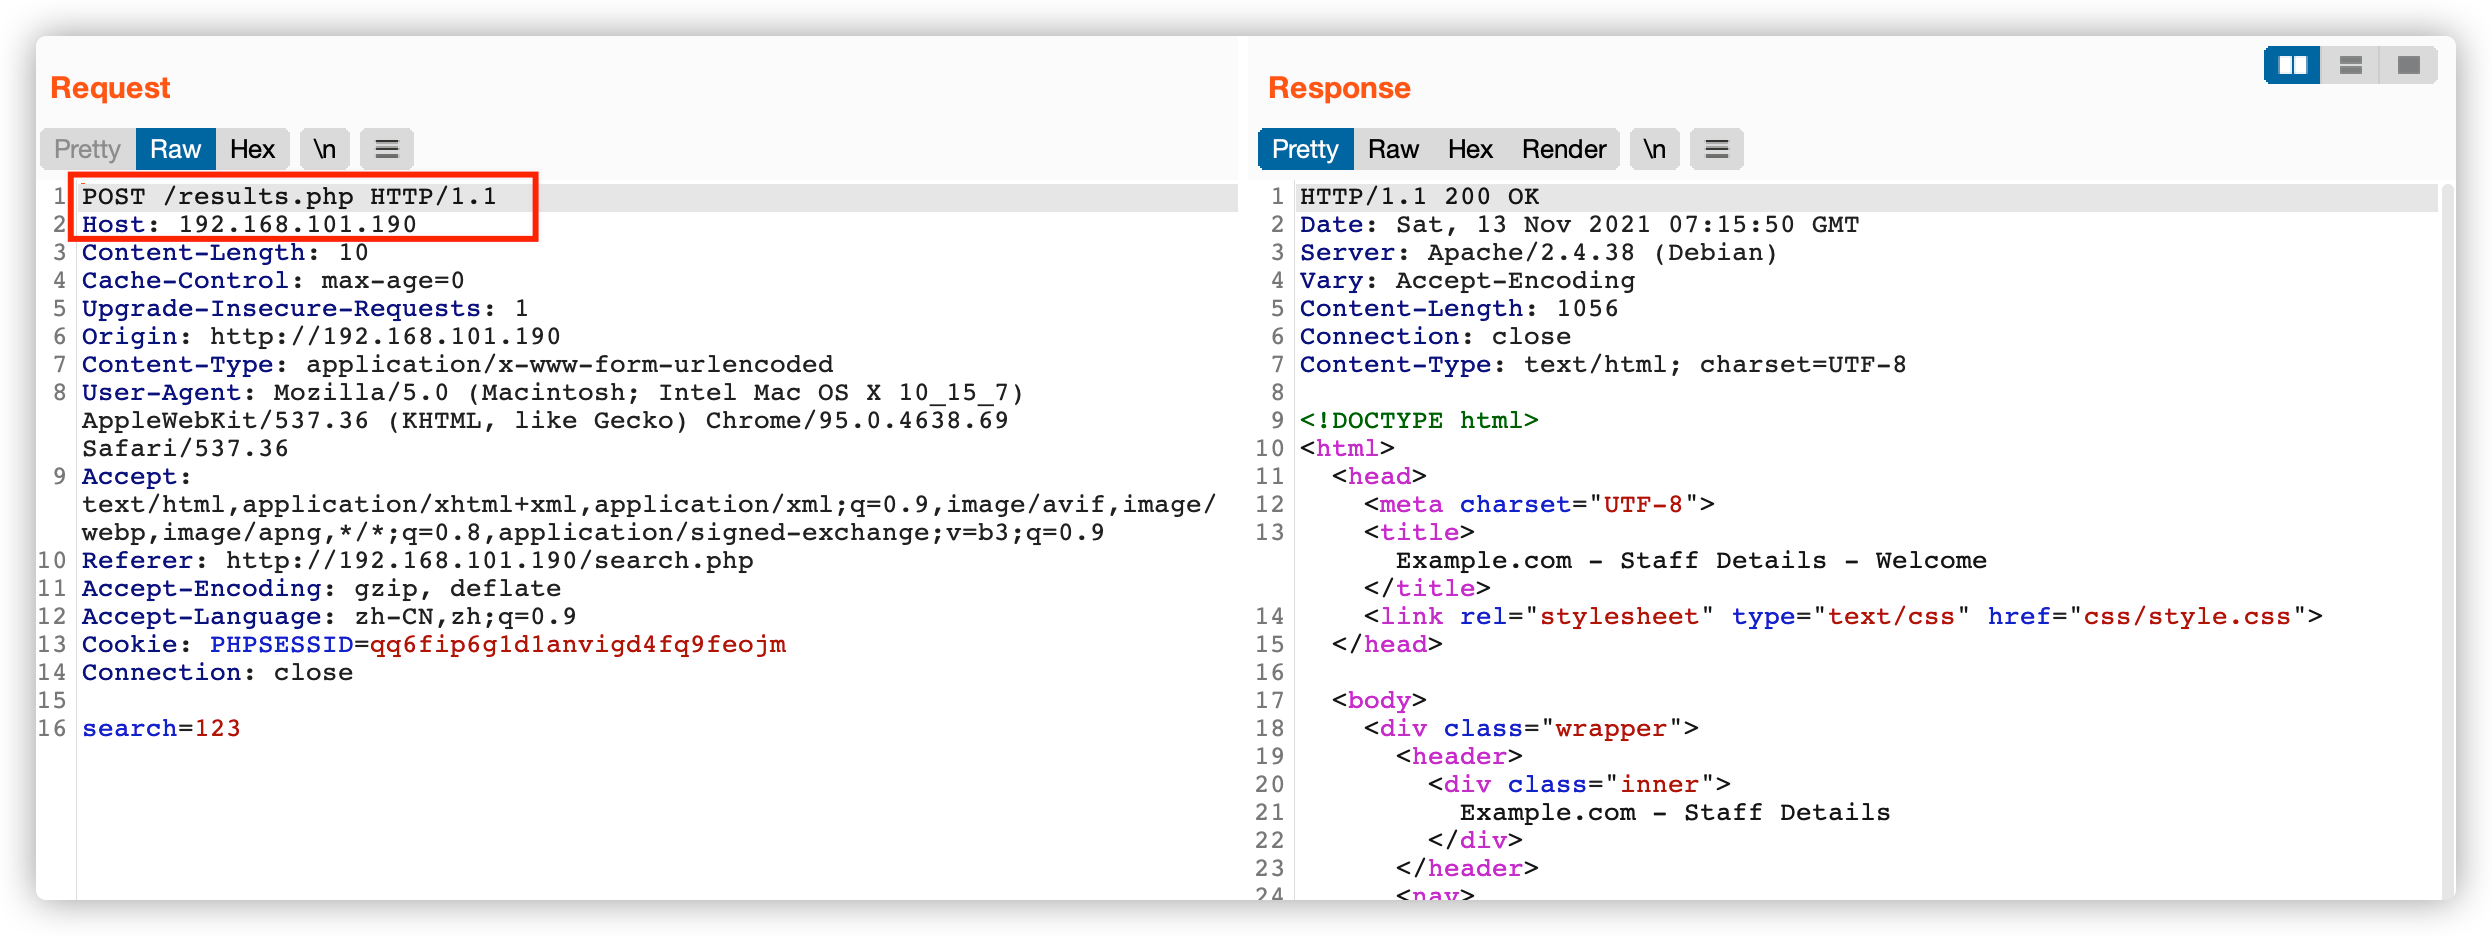The width and height of the screenshot is (2492, 936).
Task: Click the Cache-Control: max-age=0 header
Action: pyautogui.click(x=273, y=281)
